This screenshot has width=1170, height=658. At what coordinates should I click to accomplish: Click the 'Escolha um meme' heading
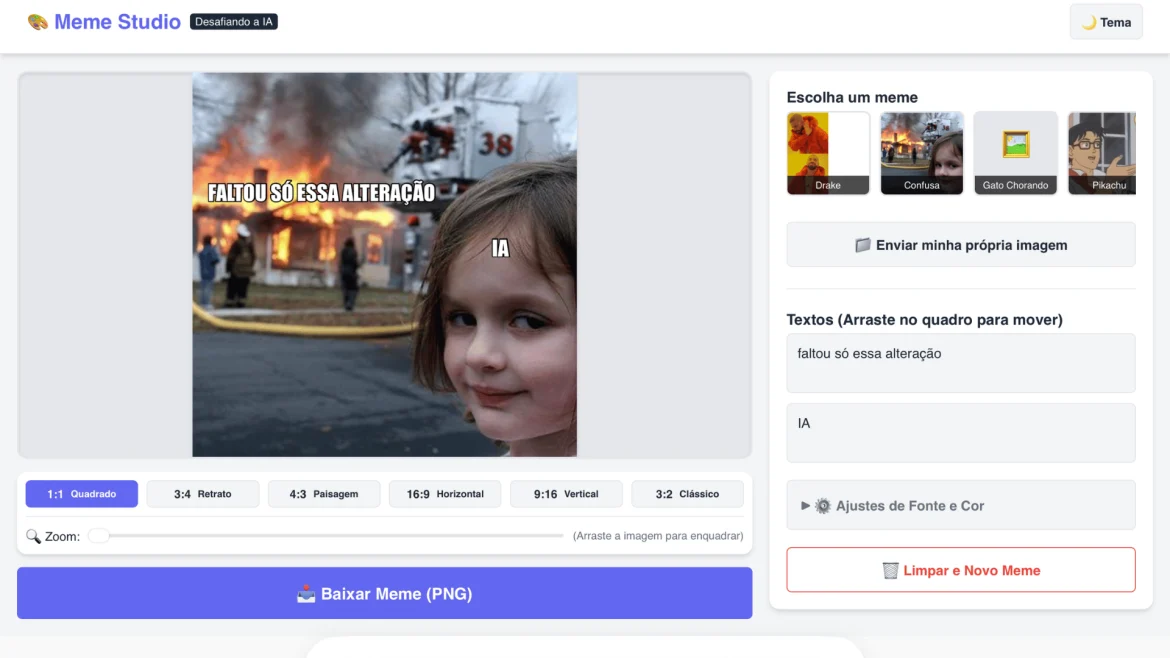click(852, 97)
